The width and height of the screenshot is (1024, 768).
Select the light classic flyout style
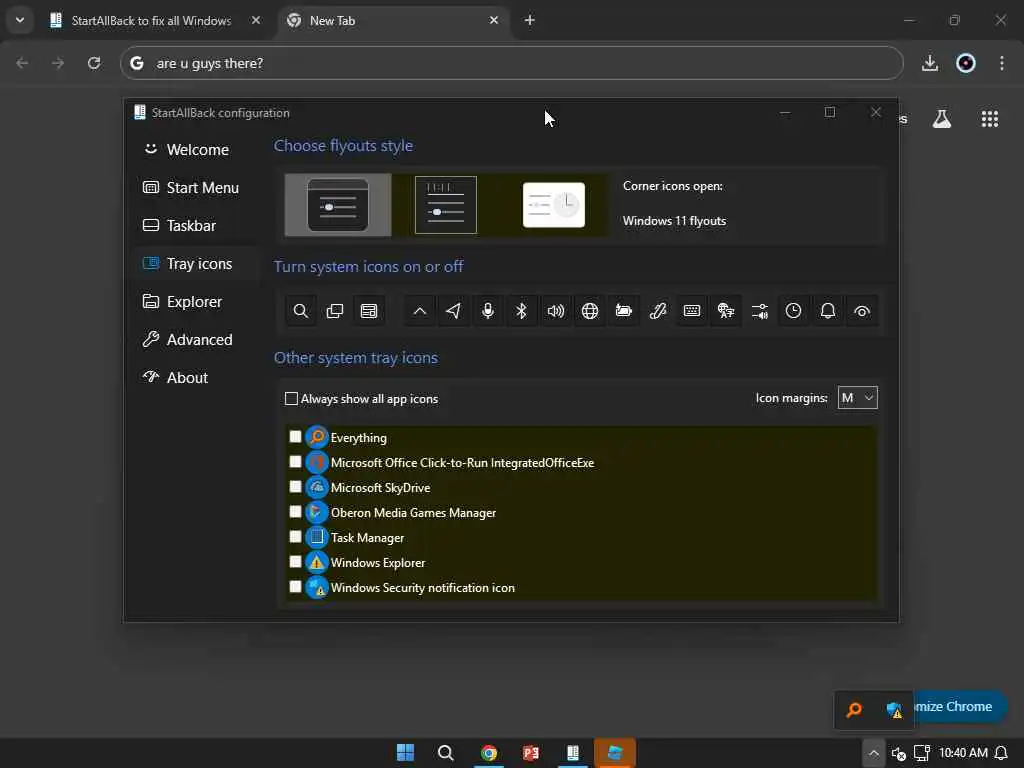554,205
